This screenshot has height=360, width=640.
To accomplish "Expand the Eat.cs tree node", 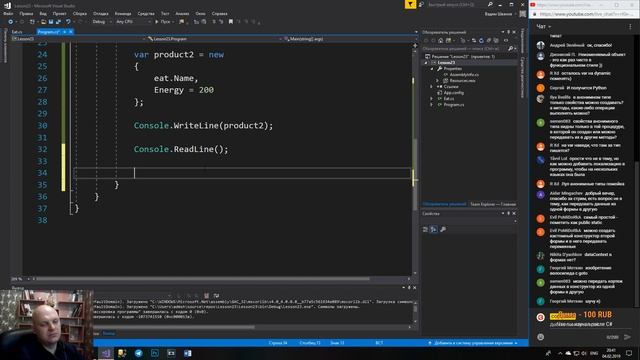I will click(432, 98).
